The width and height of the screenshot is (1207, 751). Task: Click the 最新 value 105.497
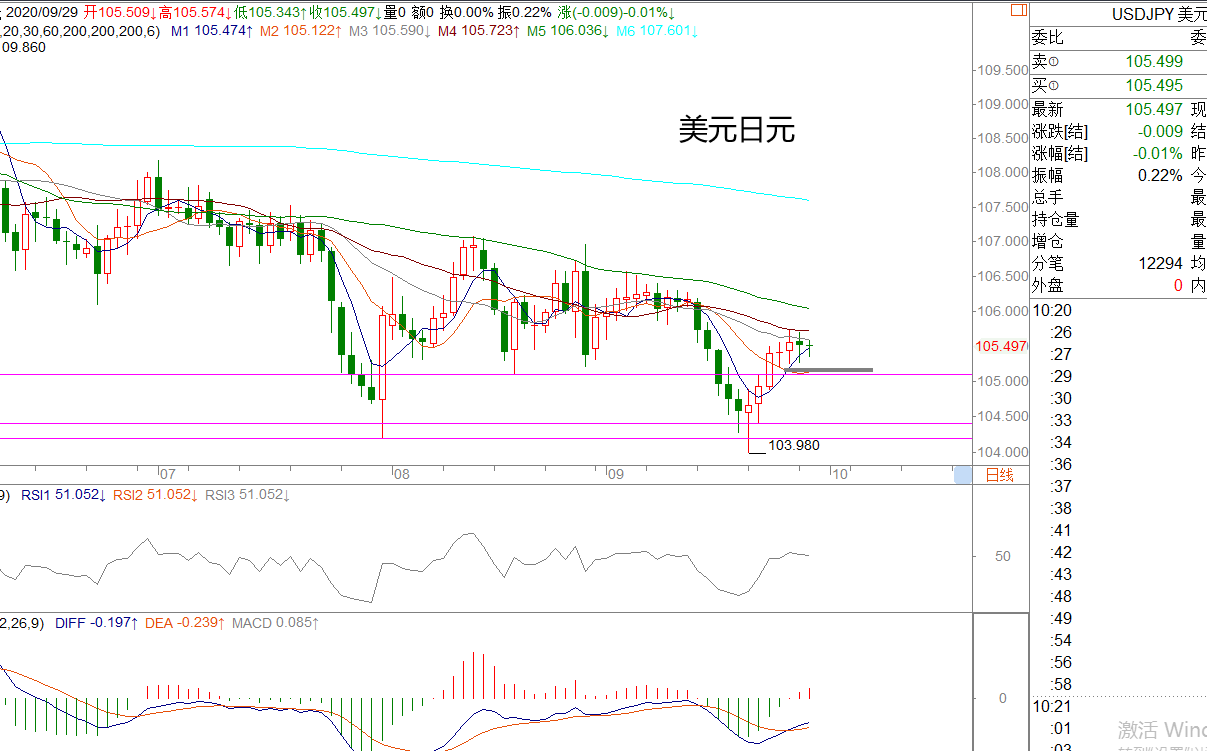[x=1154, y=109]
